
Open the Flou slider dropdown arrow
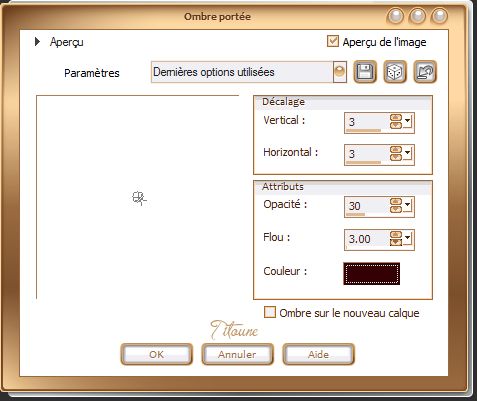[408, 239]
